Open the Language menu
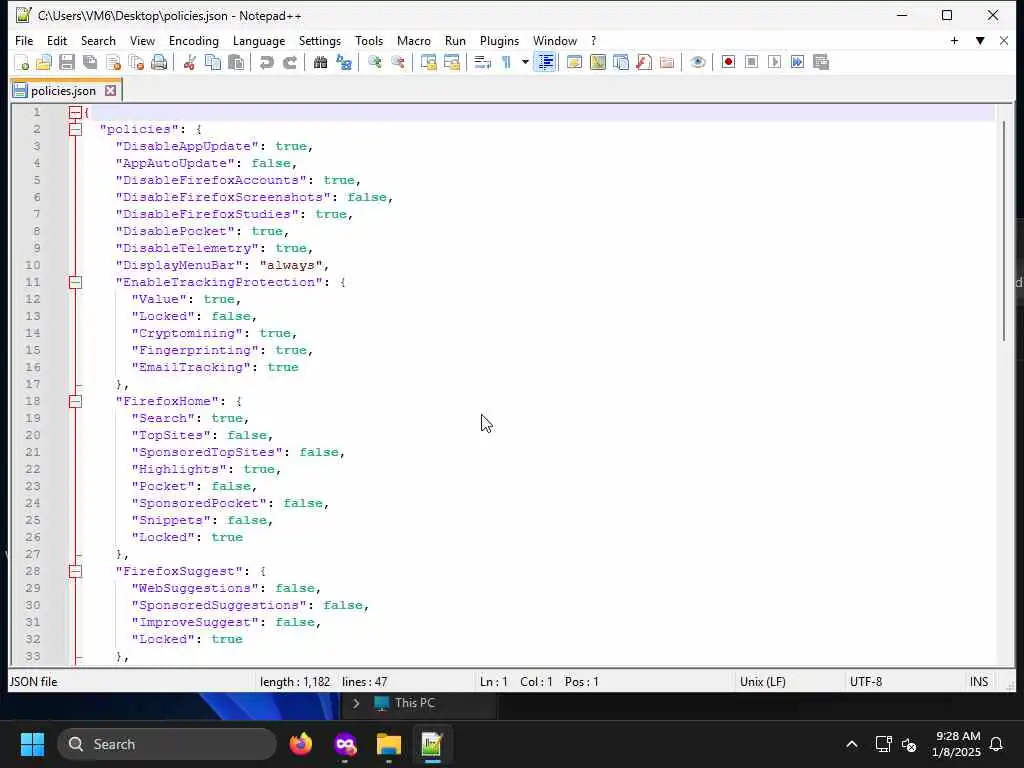The height and width of the screenshot is (768, 1024). click(259, 40)
